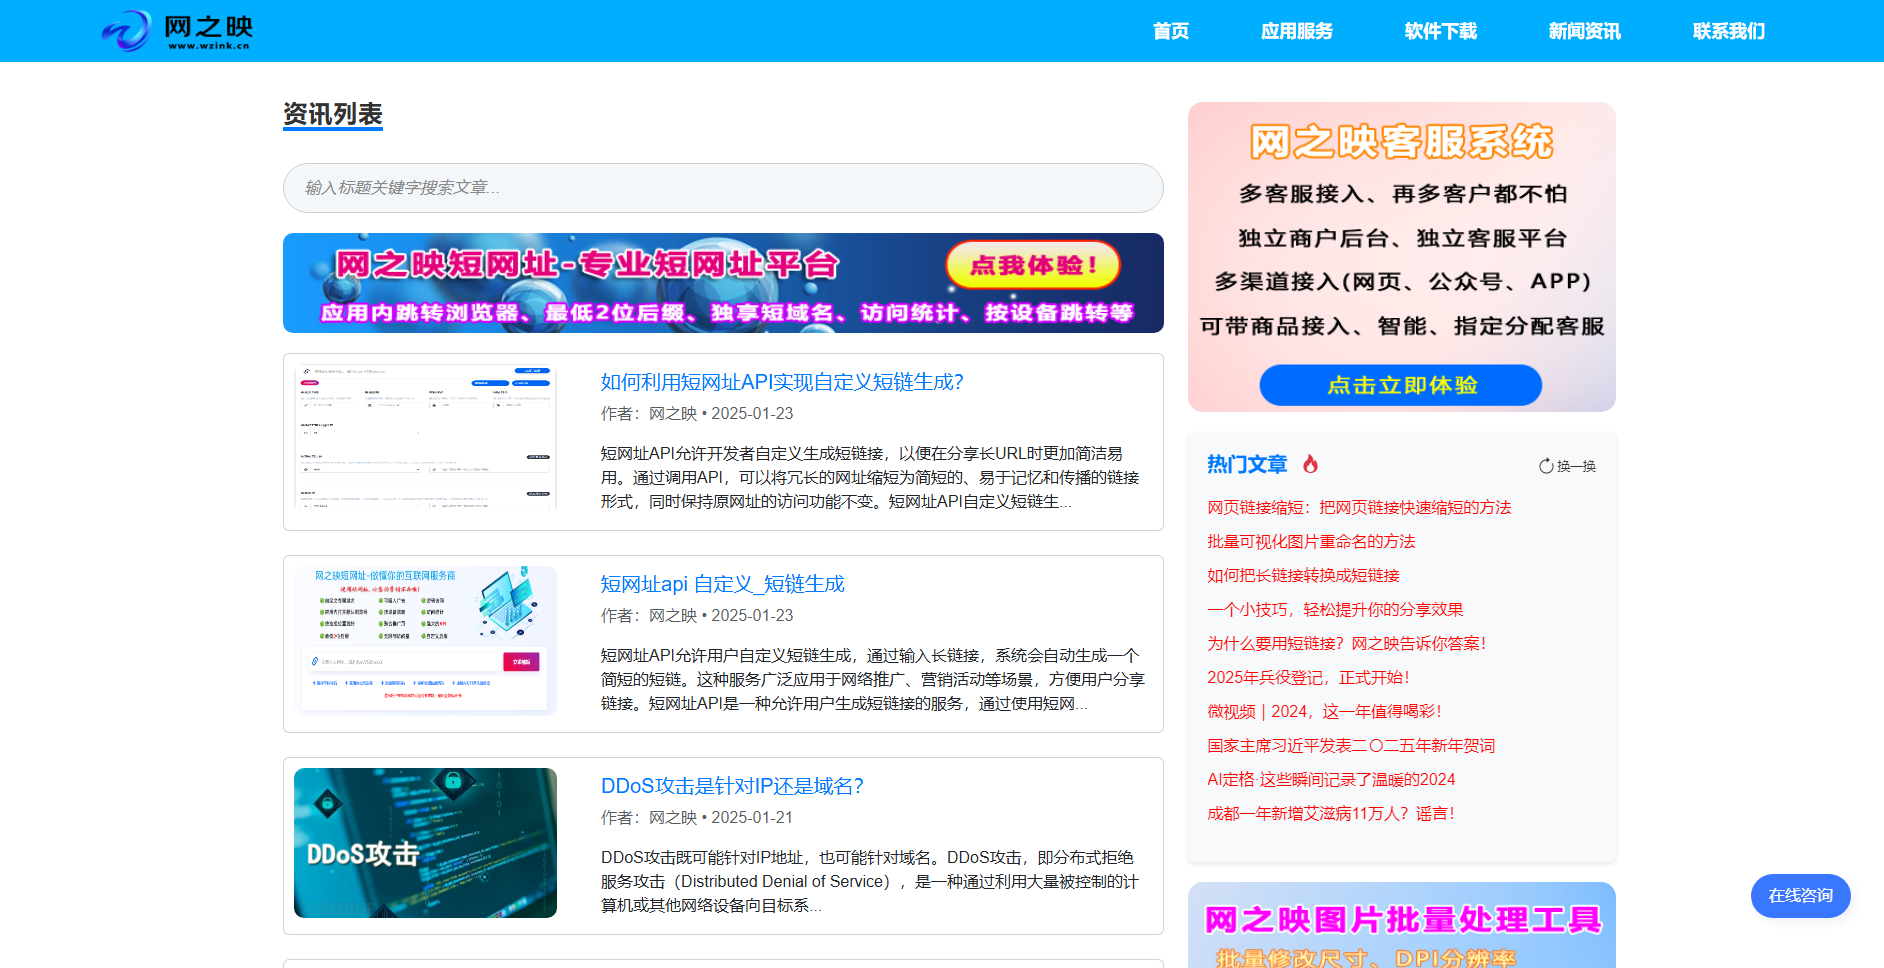Screen dimensions: 1884x968
Task: Open hot article 如何把长链接转换成短链接
Action: [1303, 576]
